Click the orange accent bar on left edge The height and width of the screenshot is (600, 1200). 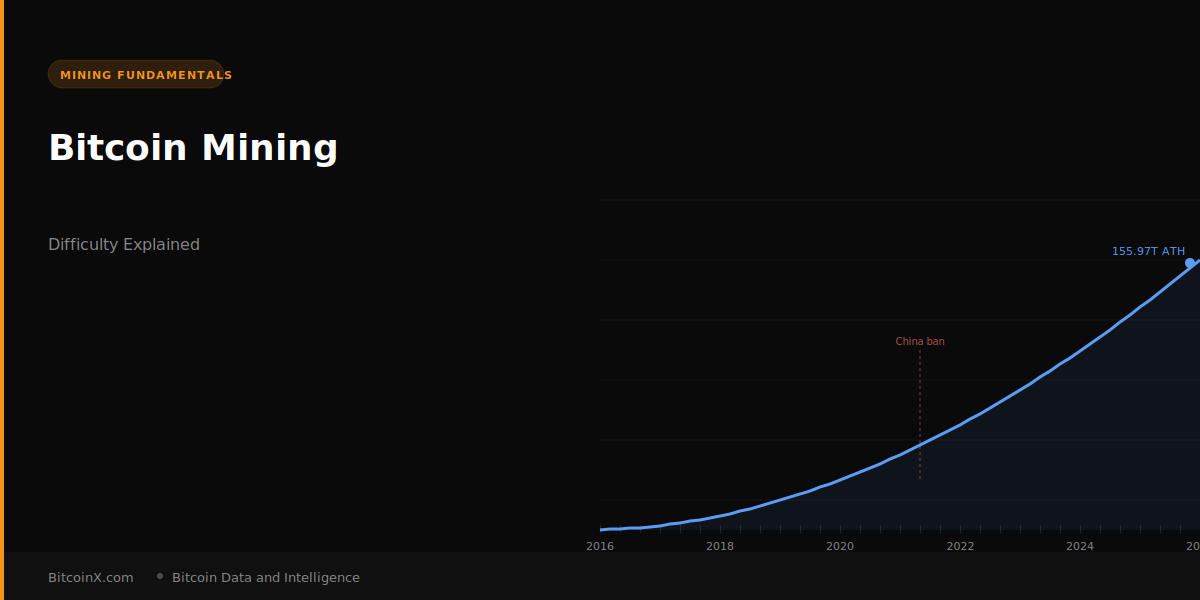pyautogui.click(x=2, y=300)
